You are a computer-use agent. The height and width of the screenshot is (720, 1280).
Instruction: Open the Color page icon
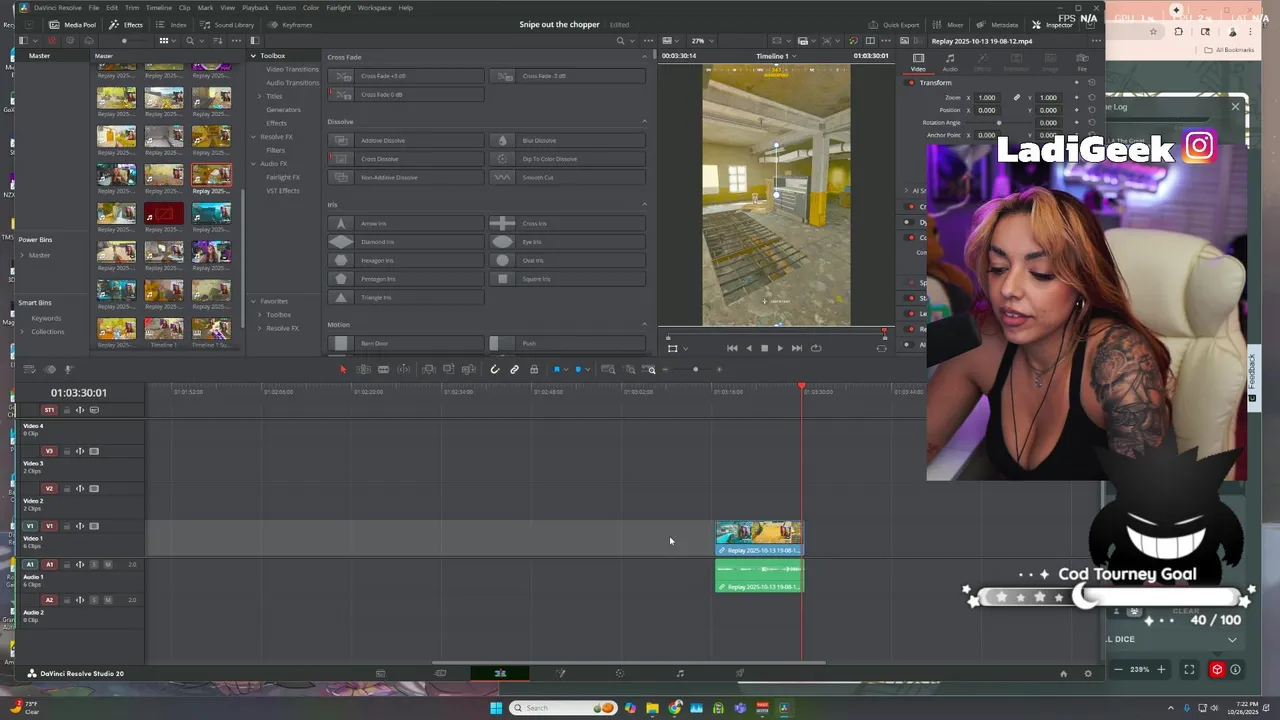pyautogui.click(x=620, y=673)
